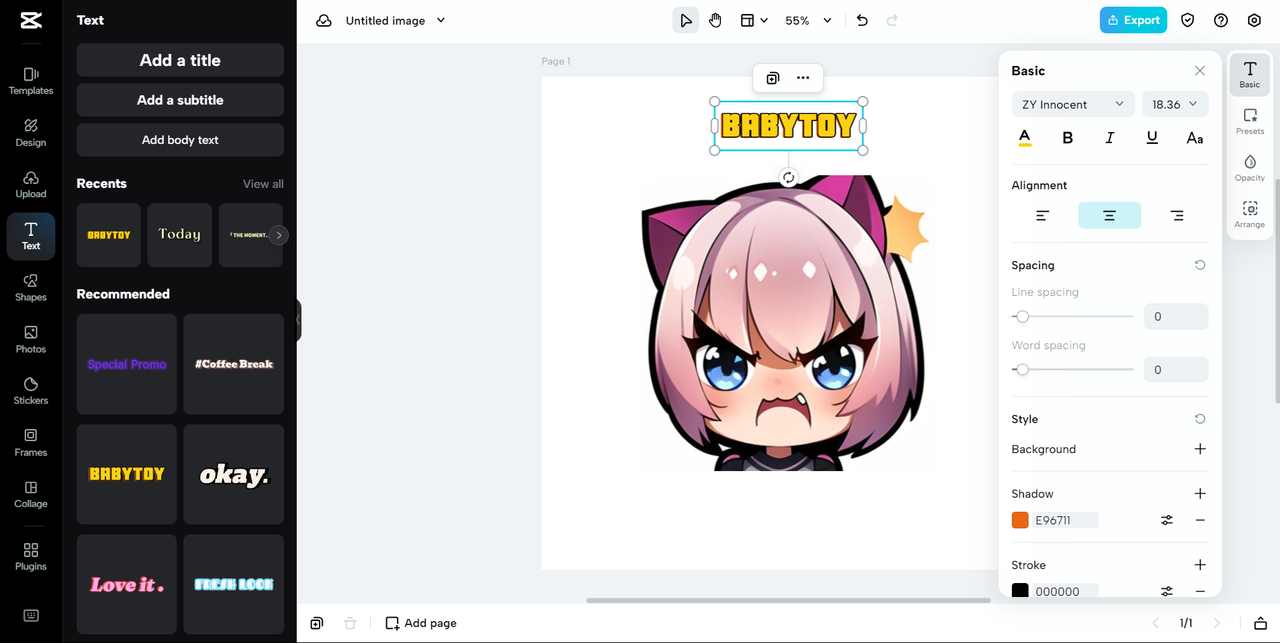Remove the Shadow effect with minus
Image resolution: width=1280 pixels, height=643 pixels.
[1200, 520]
